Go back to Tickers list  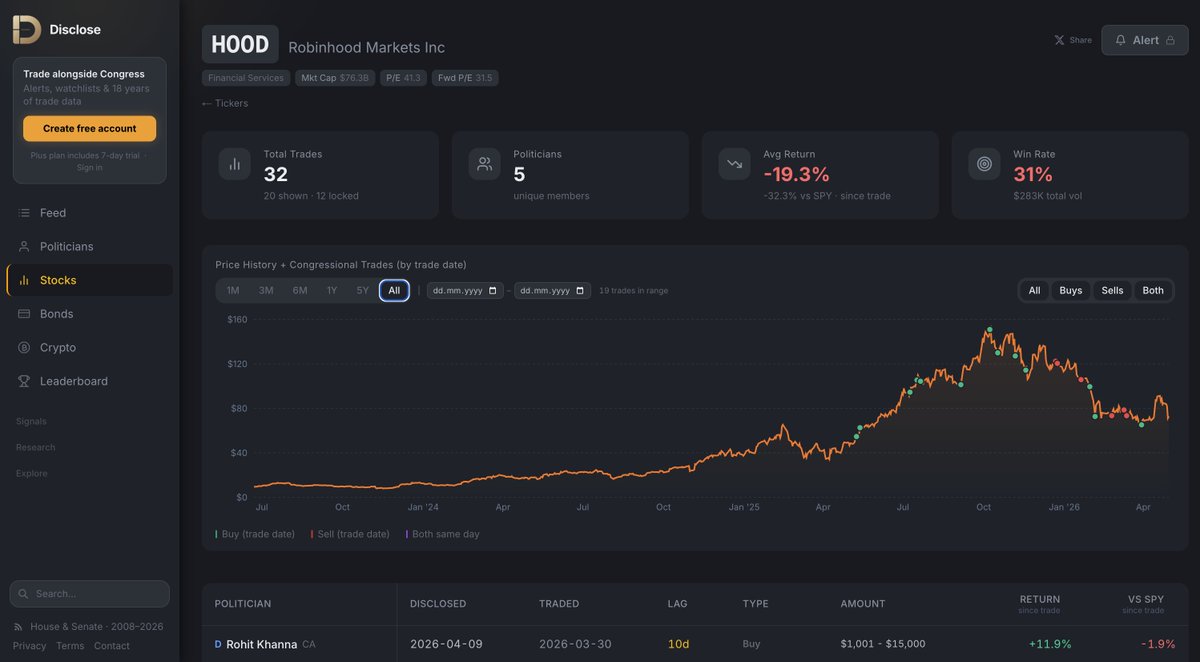pyautogui.click(x=225, y=103)
